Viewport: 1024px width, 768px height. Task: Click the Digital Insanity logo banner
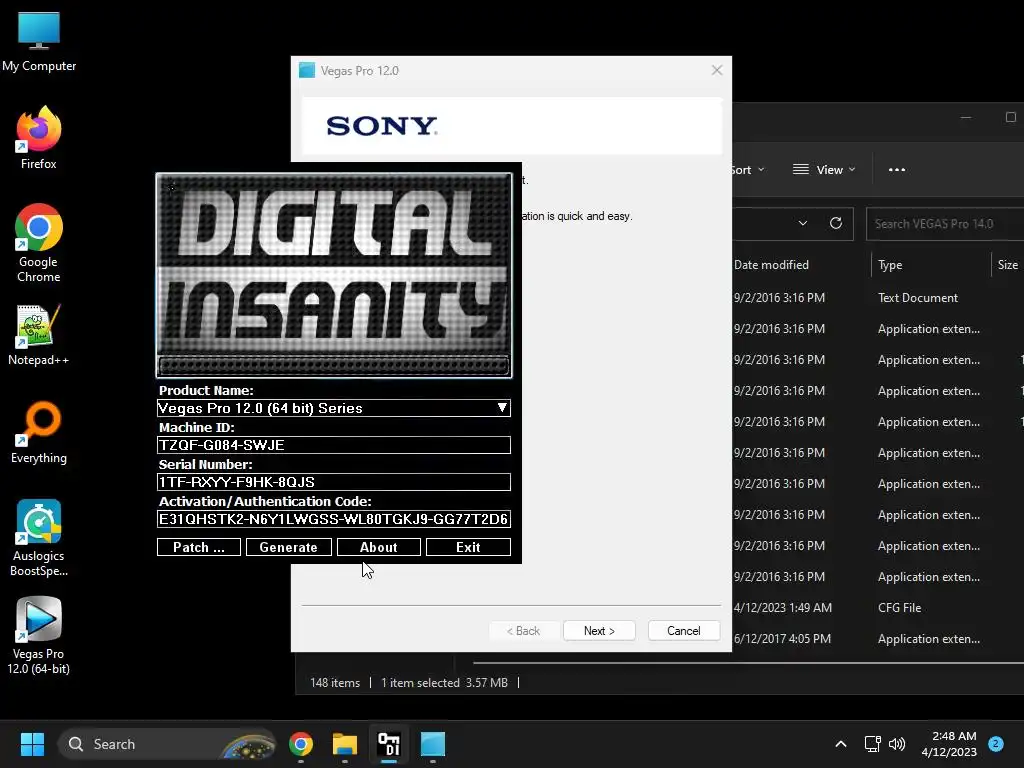334,276
